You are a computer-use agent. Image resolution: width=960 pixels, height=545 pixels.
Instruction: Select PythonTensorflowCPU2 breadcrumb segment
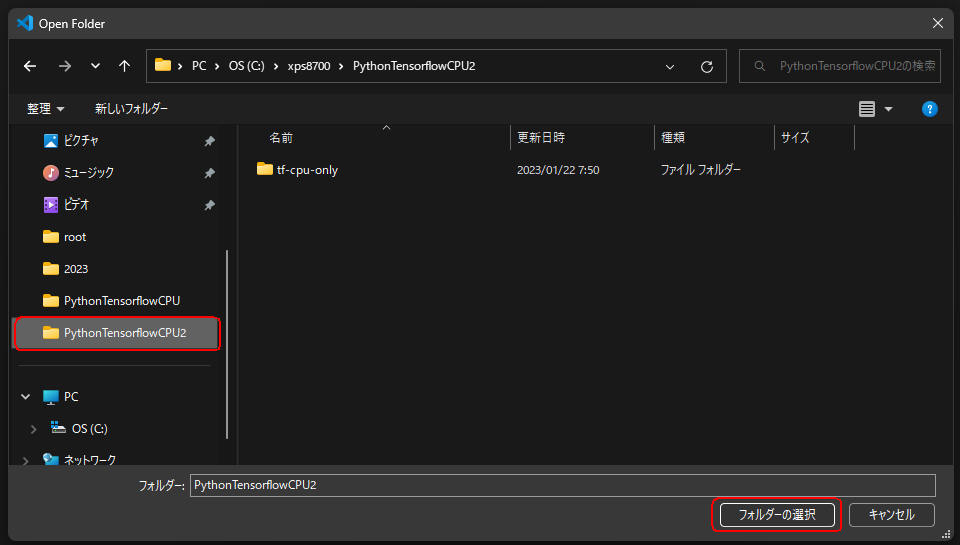click(414, 66)
